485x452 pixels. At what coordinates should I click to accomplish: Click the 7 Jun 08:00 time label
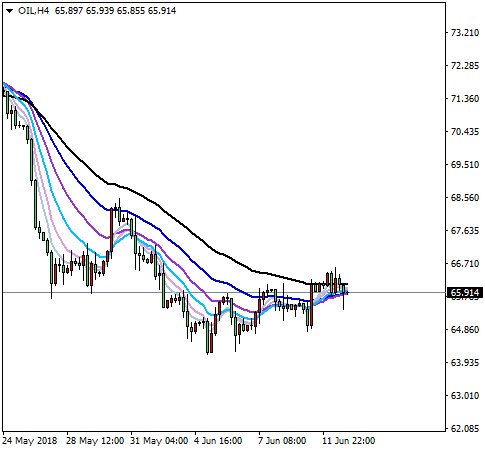click(282, 441)
